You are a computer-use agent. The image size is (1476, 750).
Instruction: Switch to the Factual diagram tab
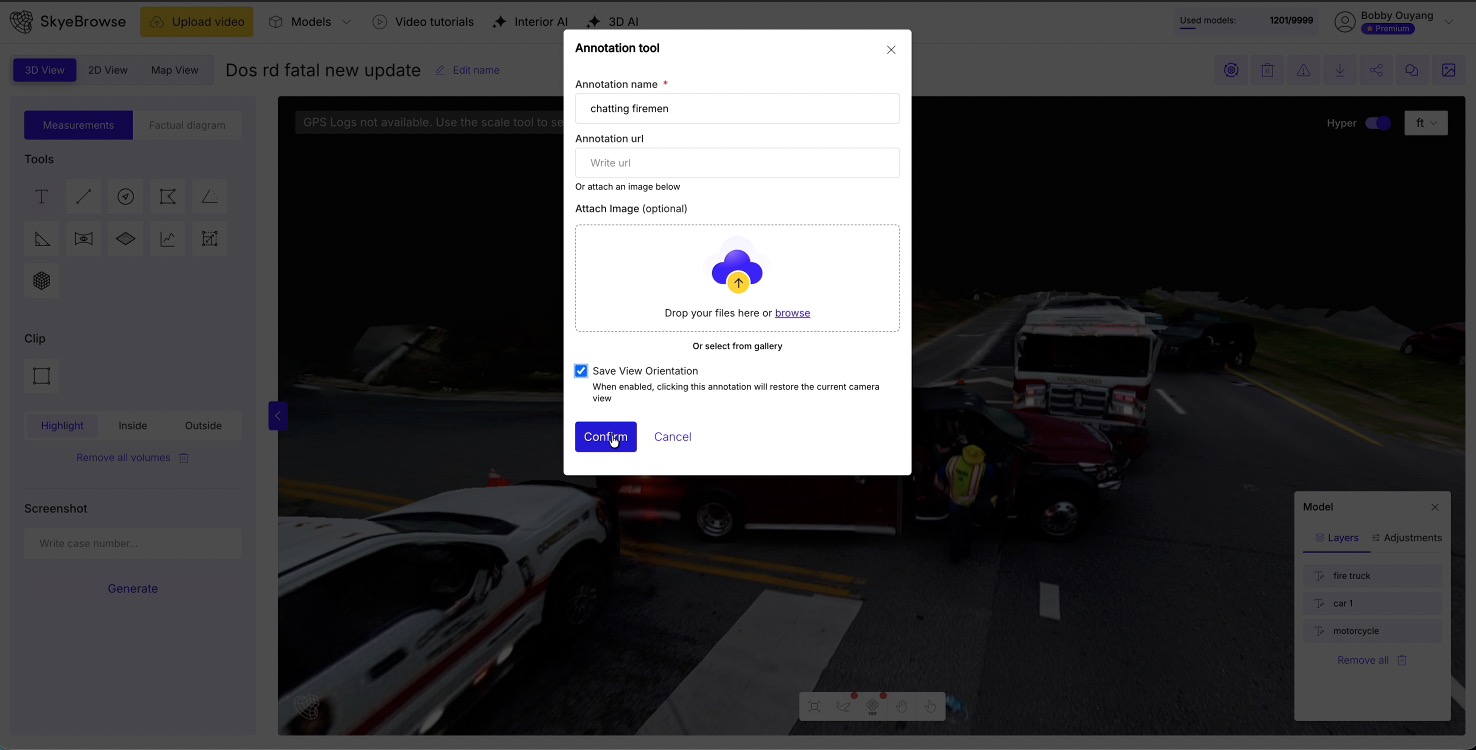point(187,124)
